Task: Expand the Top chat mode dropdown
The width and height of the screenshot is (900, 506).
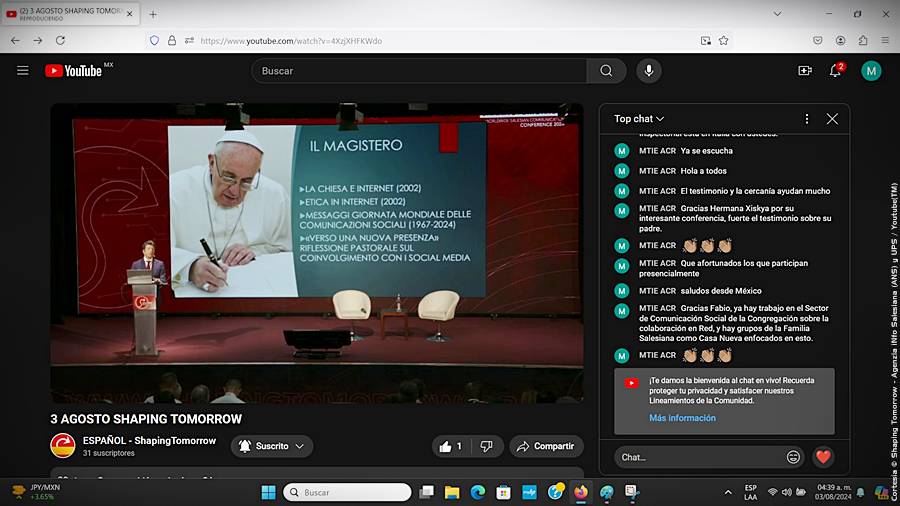Action: (x=639, y=119)
